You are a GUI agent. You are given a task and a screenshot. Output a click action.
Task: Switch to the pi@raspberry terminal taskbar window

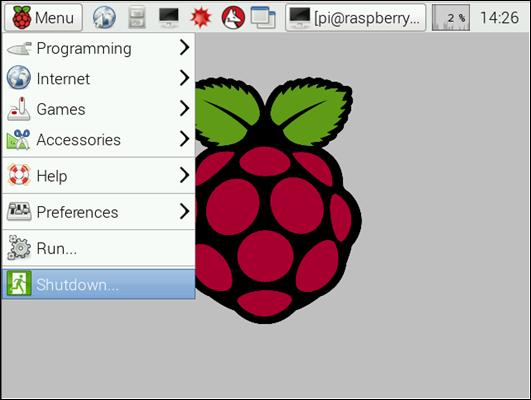pos(356,17)
